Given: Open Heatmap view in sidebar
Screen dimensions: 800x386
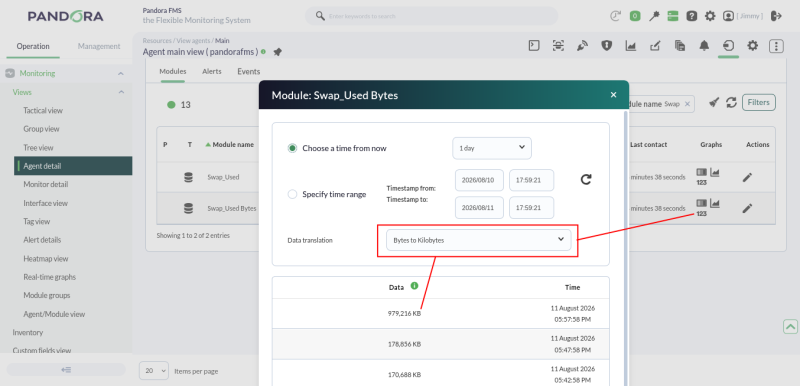Looking at the screenshot, I should point(45,259).
